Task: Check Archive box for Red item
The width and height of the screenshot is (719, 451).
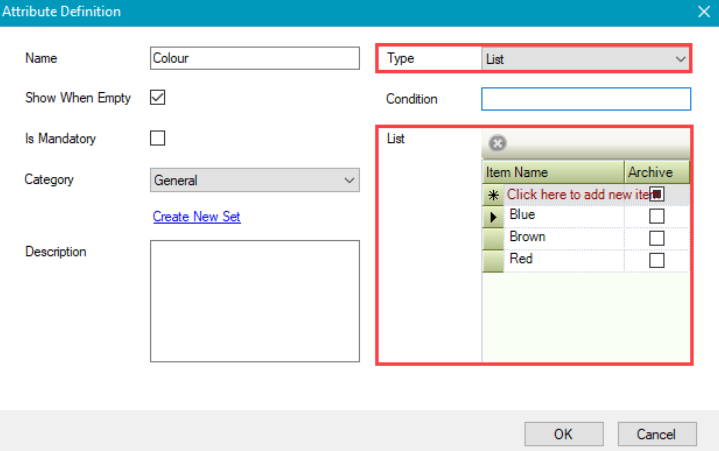Action: coord(657,260)
